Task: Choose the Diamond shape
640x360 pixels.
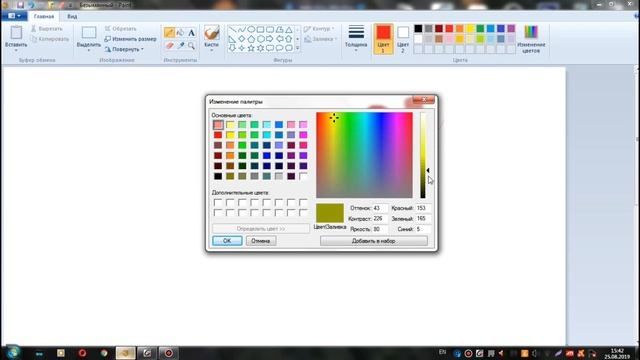Action: [x=242, y=39]
